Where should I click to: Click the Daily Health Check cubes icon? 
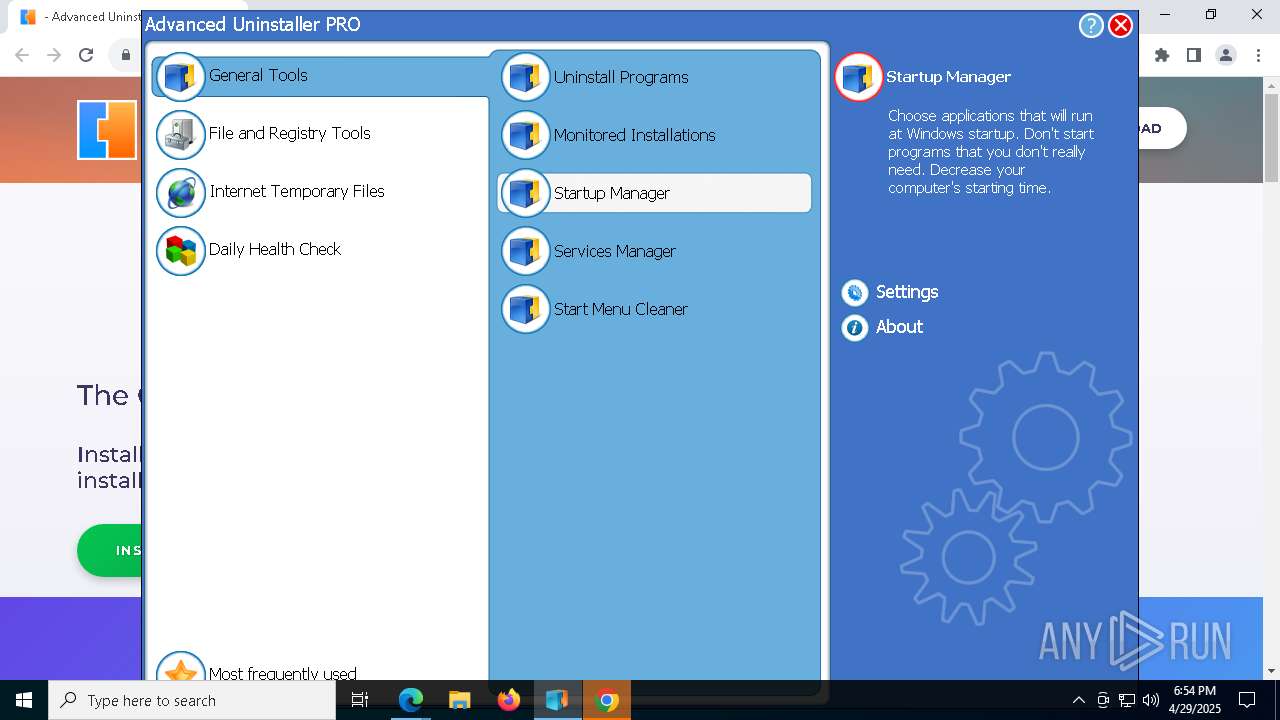tap(181, 250)
